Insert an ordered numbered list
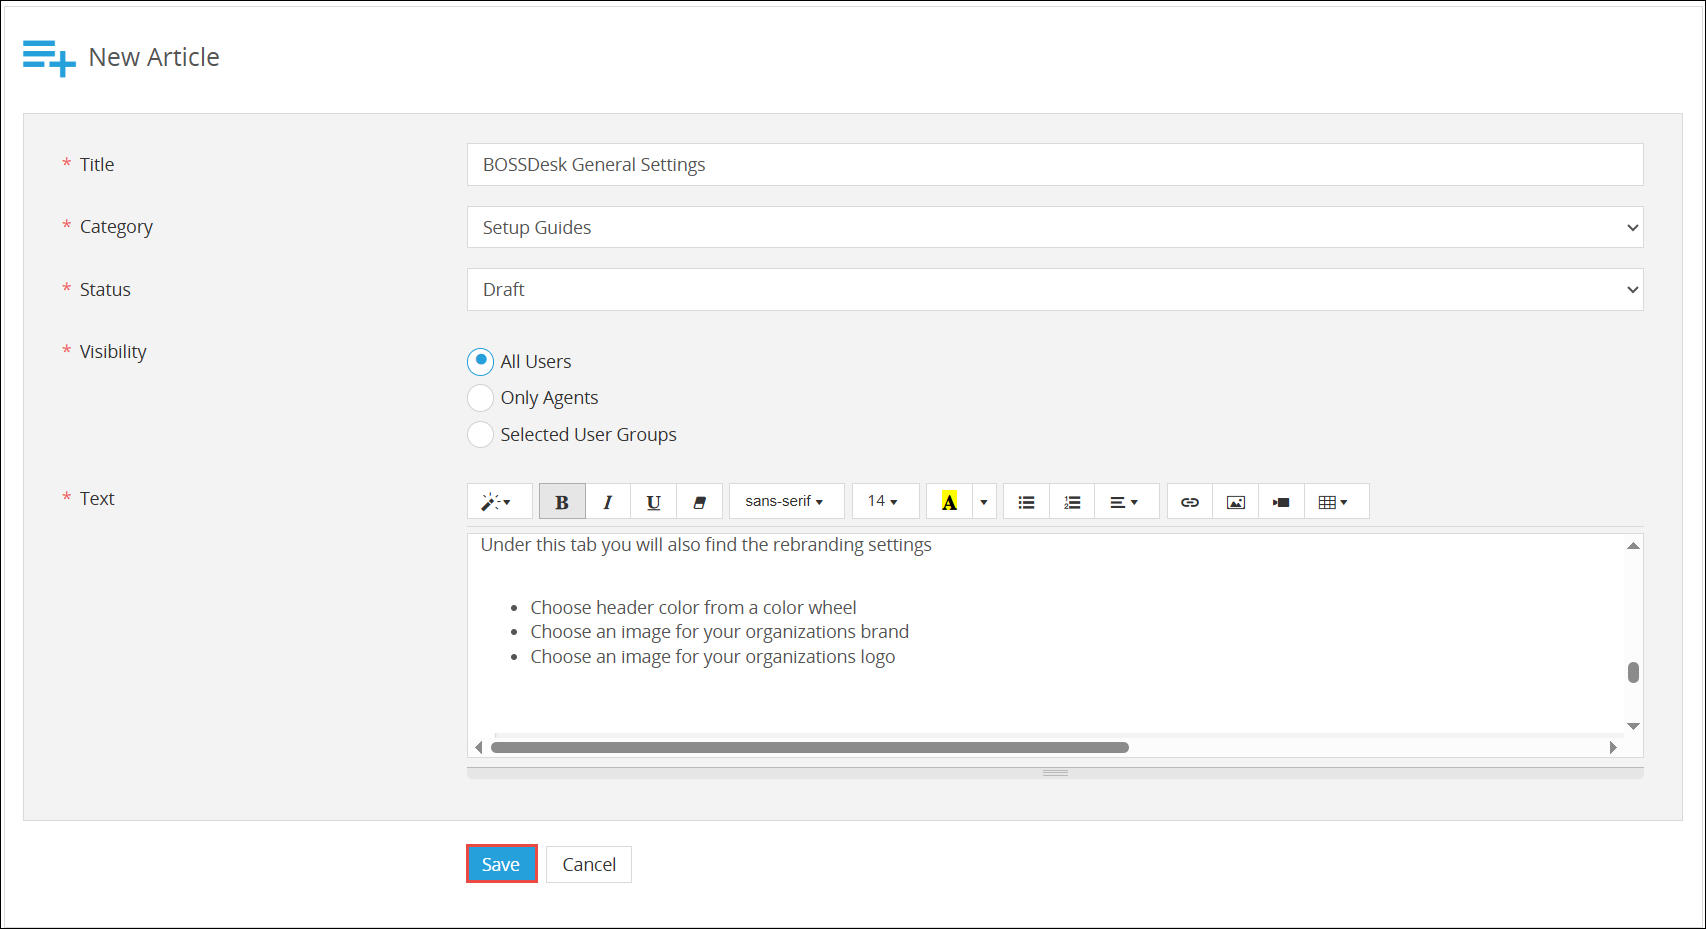1706x929 pixels. 1072,502
